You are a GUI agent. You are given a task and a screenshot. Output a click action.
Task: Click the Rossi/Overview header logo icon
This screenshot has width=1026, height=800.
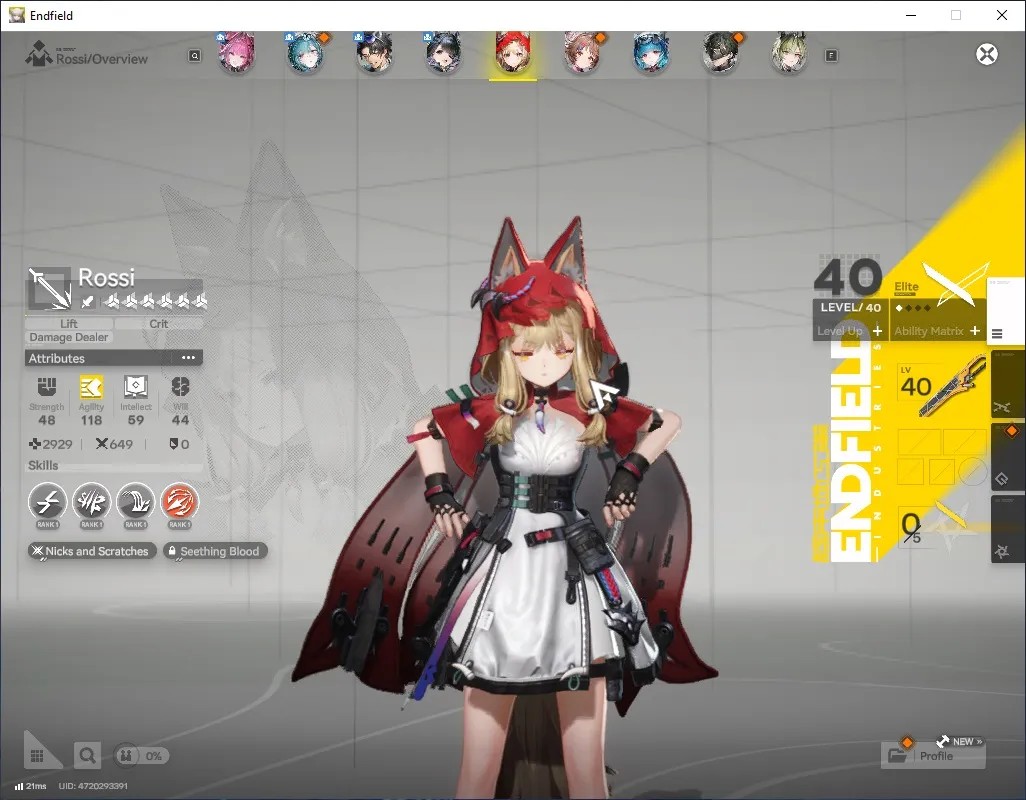[38, 54]
